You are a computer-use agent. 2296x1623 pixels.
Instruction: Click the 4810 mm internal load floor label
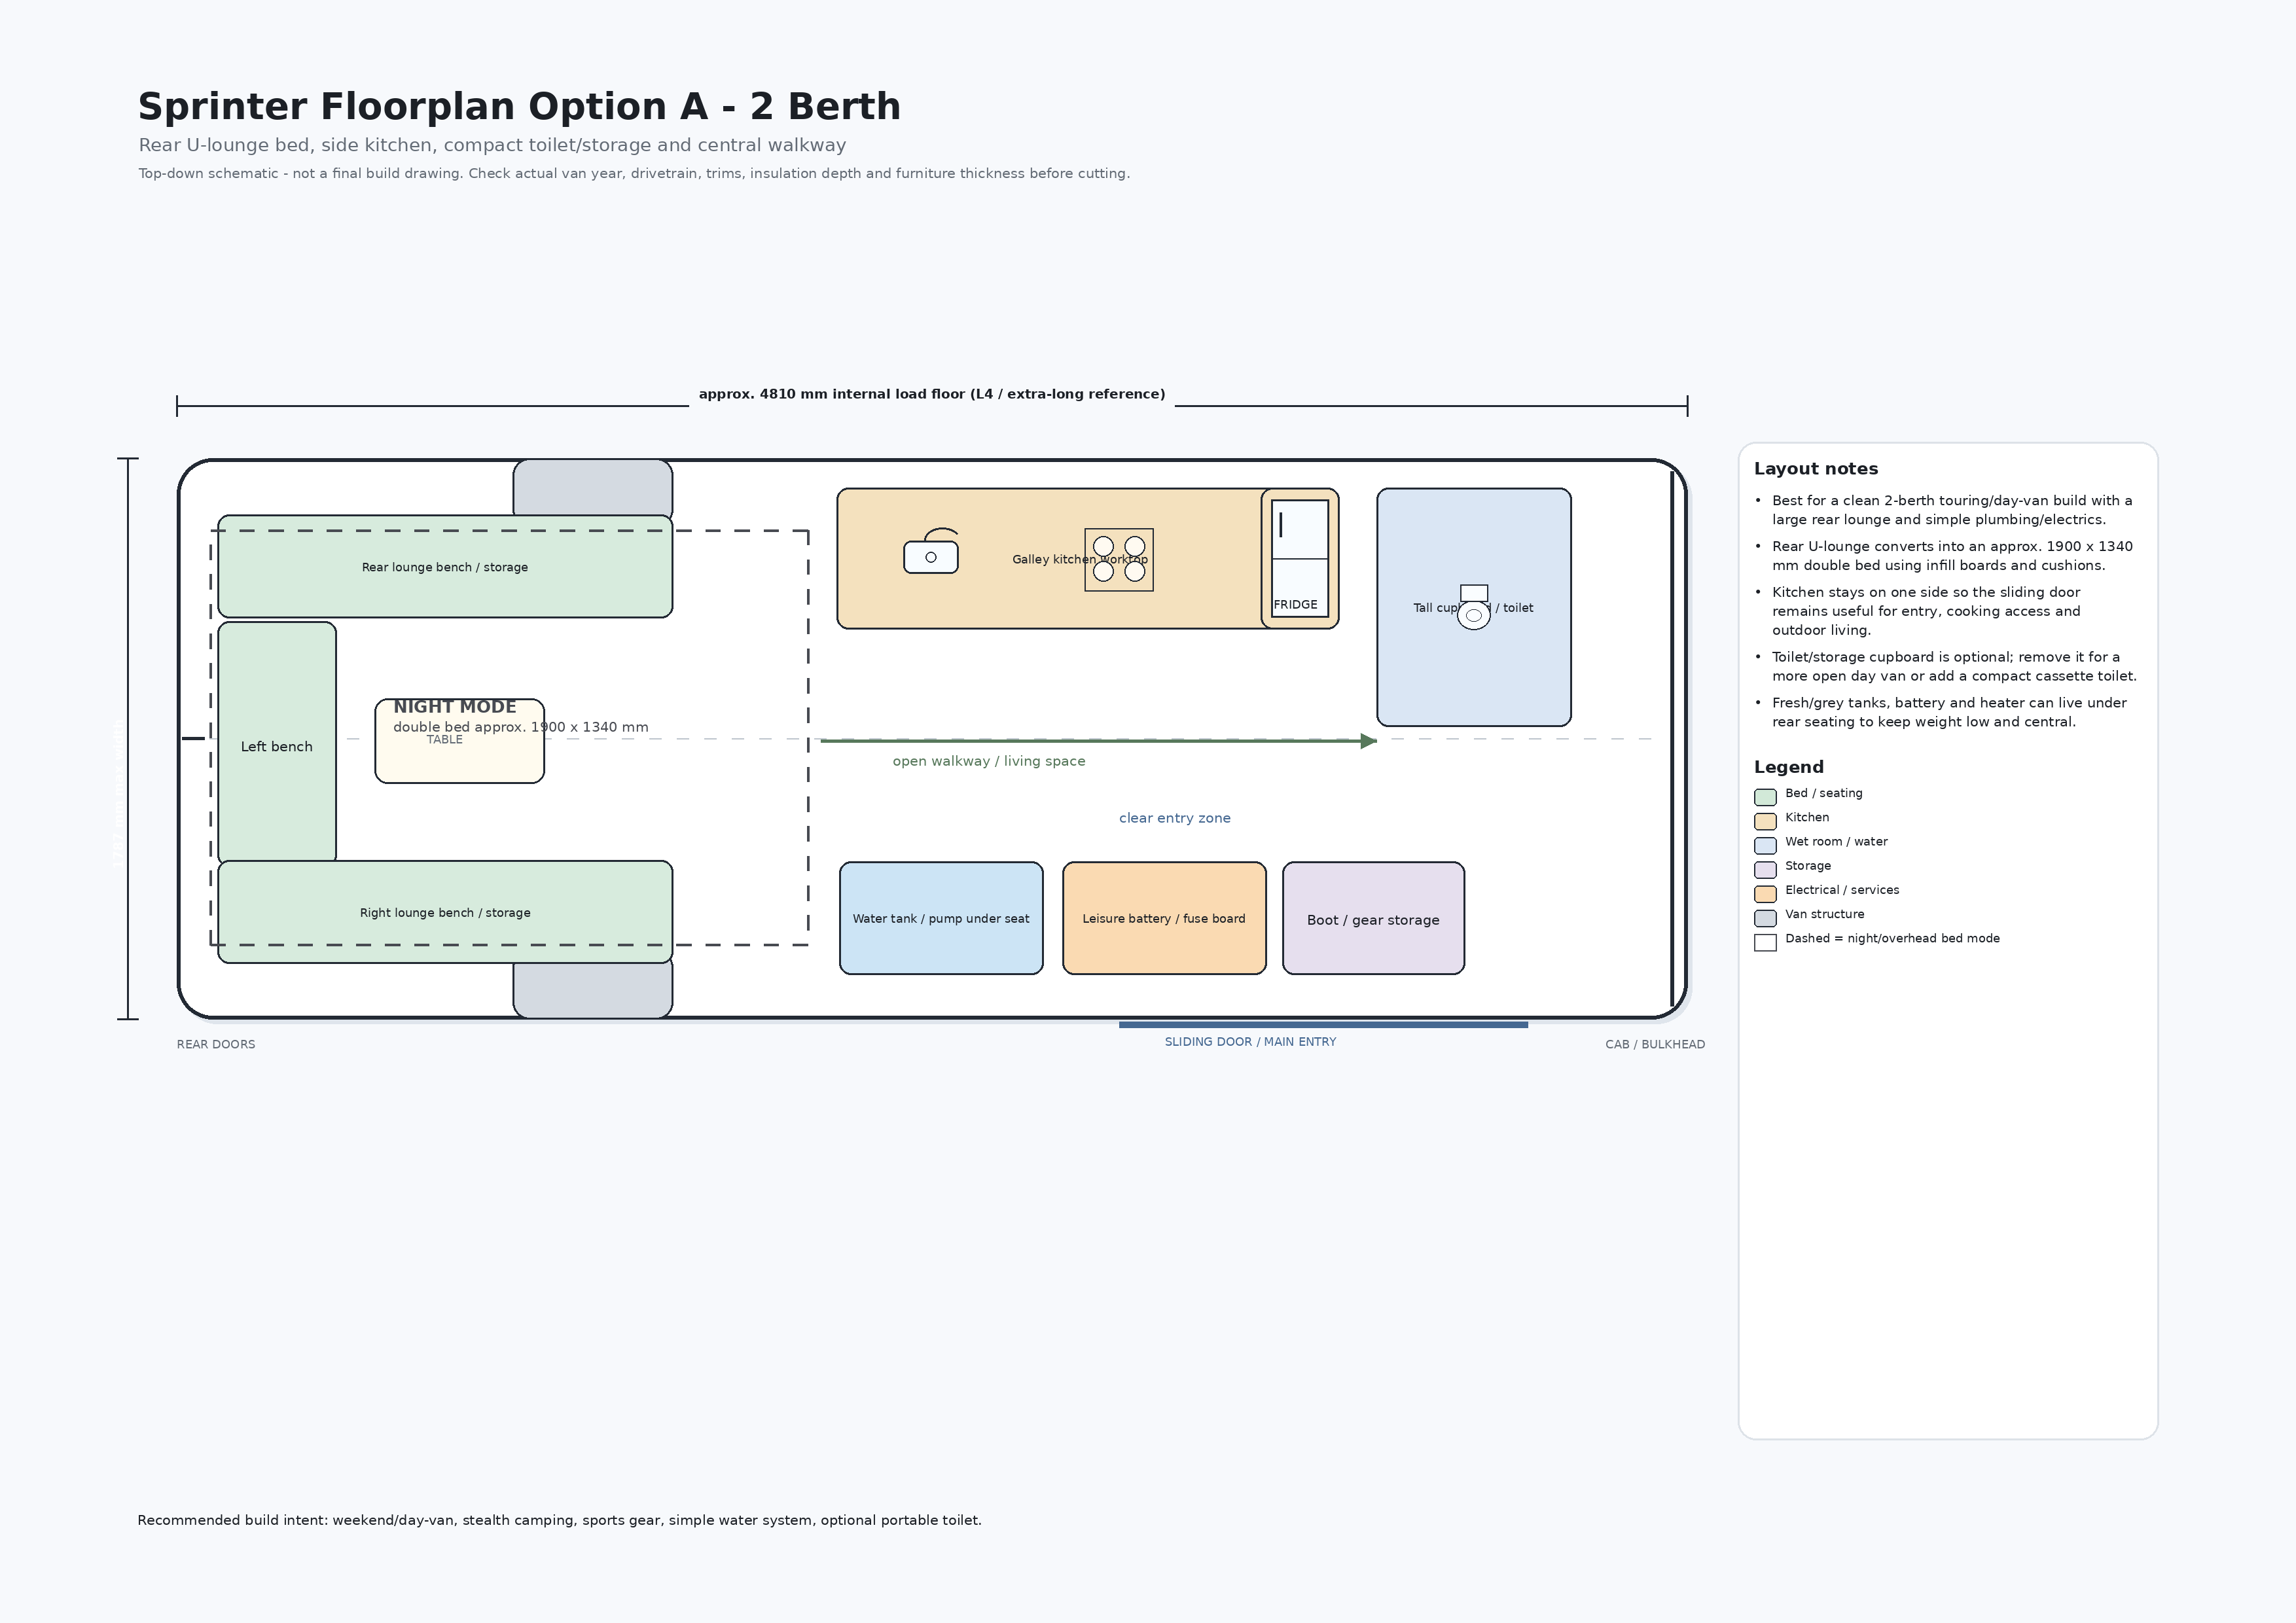[x=932, y=394]
